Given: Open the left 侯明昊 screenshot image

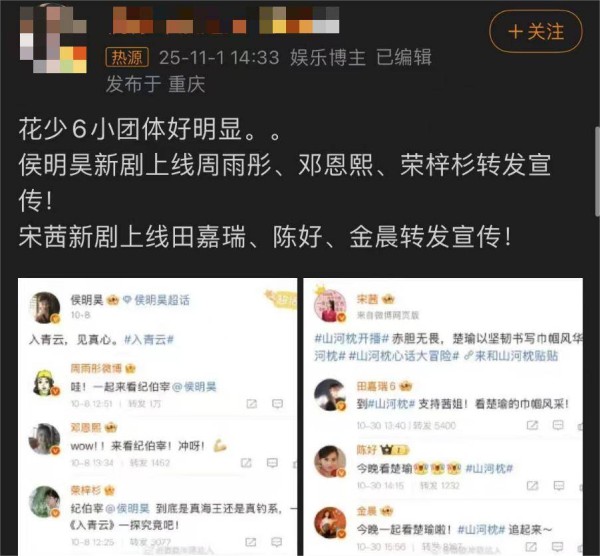Looking at the screenshot, I should click(x=157, y=416).
